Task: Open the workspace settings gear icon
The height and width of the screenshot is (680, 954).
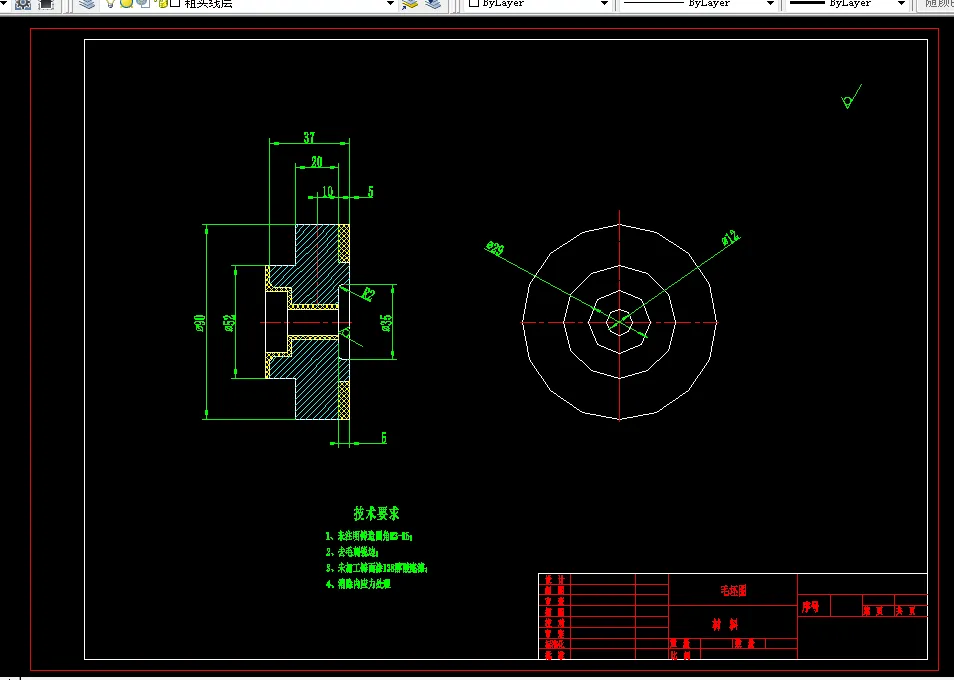Action: pyautogui.click(x=23, y=4)
